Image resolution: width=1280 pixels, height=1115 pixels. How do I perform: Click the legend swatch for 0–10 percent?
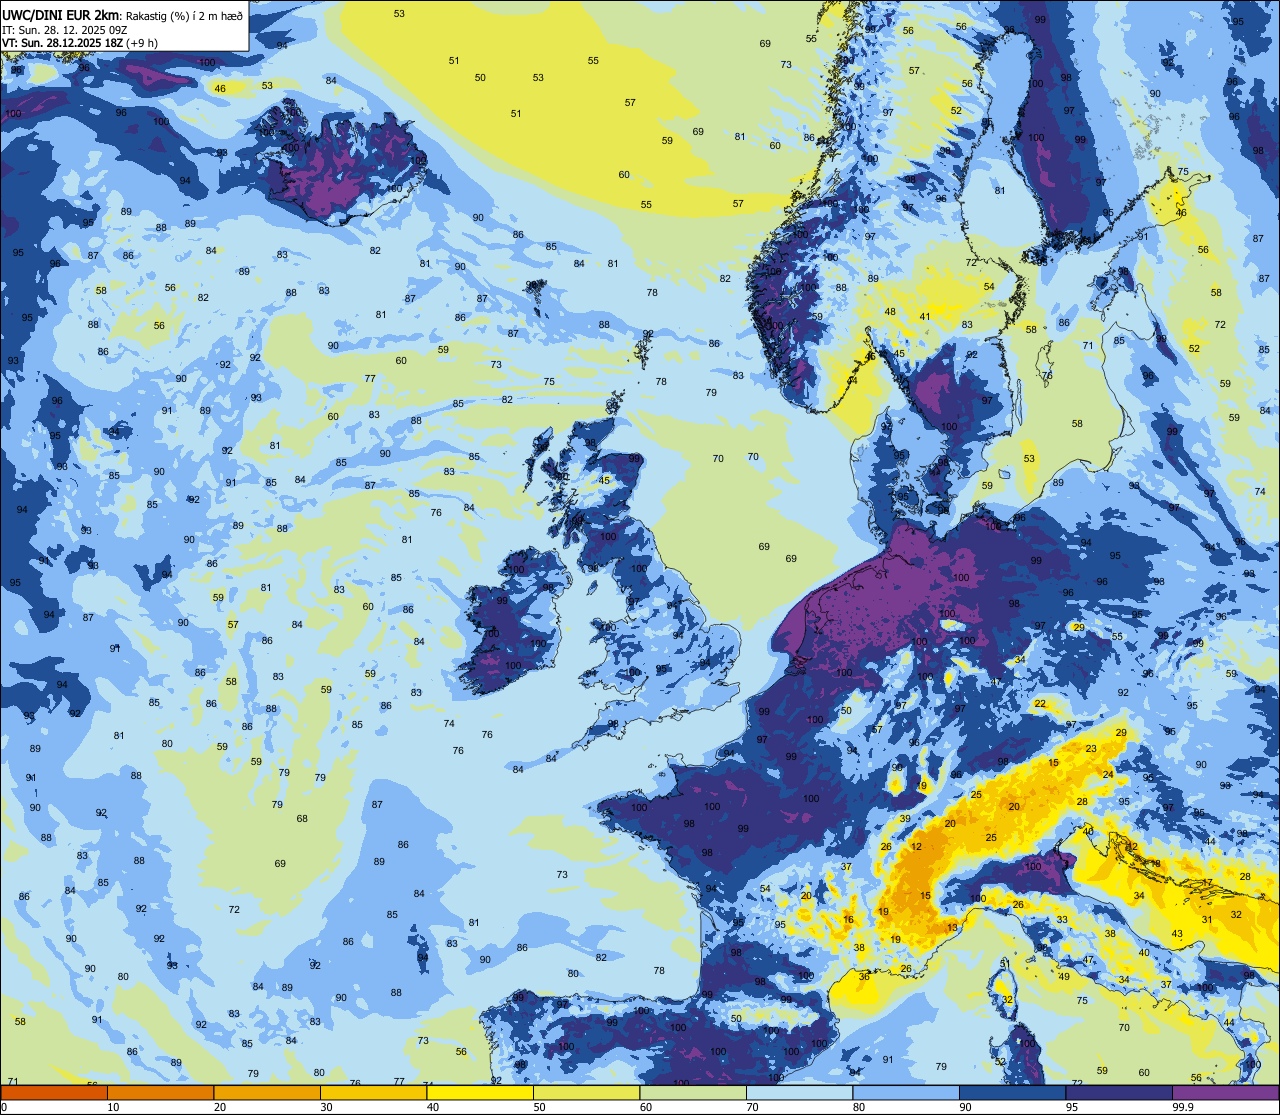click(x=54, y=1092)
